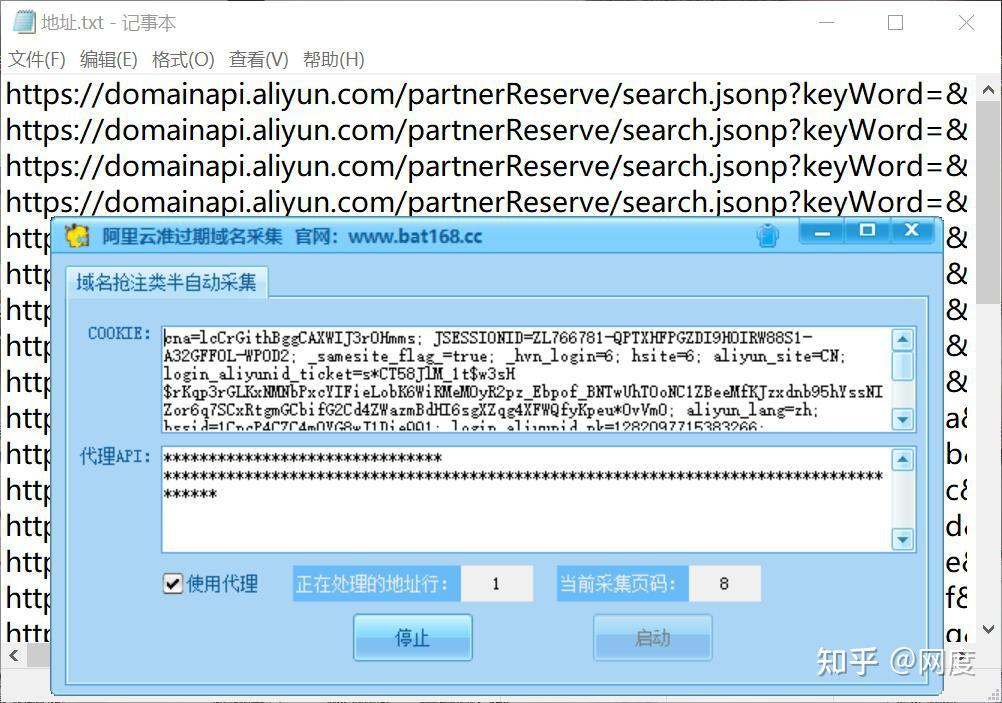Close the Notepad window
Viewport: 1002px width, 703px height.
[x=966, y=23]
